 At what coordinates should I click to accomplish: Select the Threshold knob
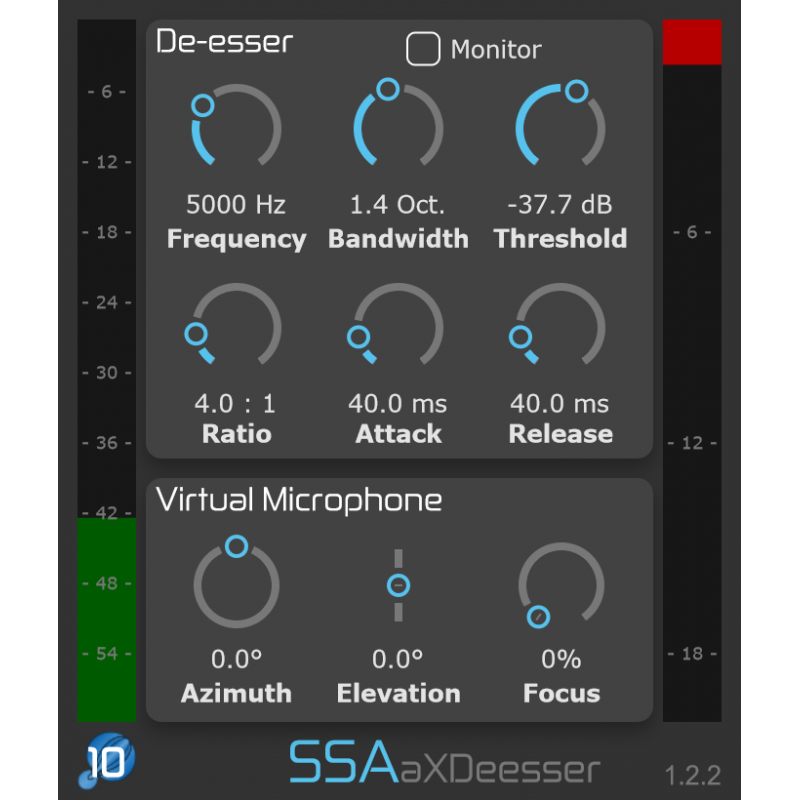(x=561, y=128)
